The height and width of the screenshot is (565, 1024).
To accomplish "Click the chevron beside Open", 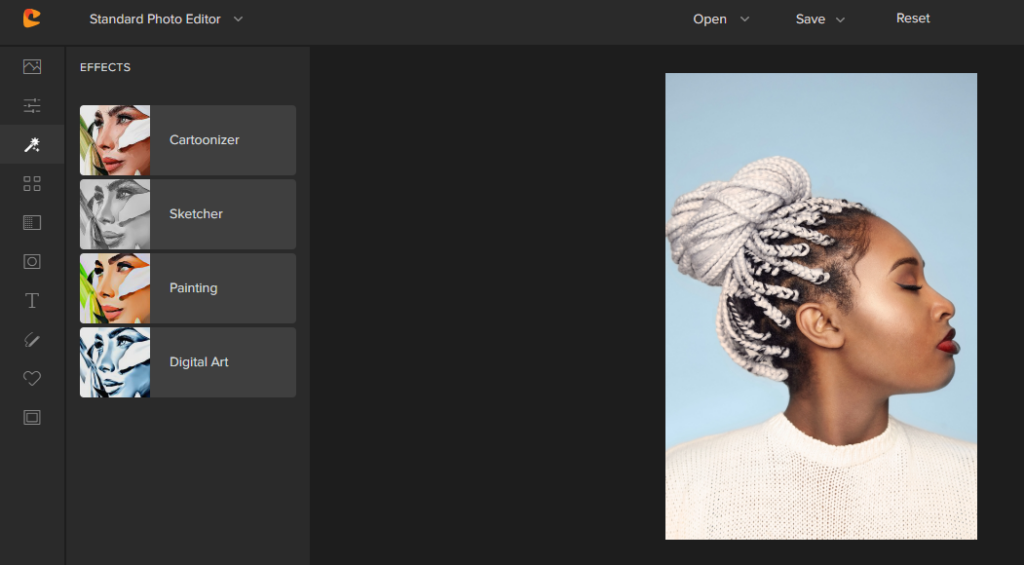I will click(744, 20).
